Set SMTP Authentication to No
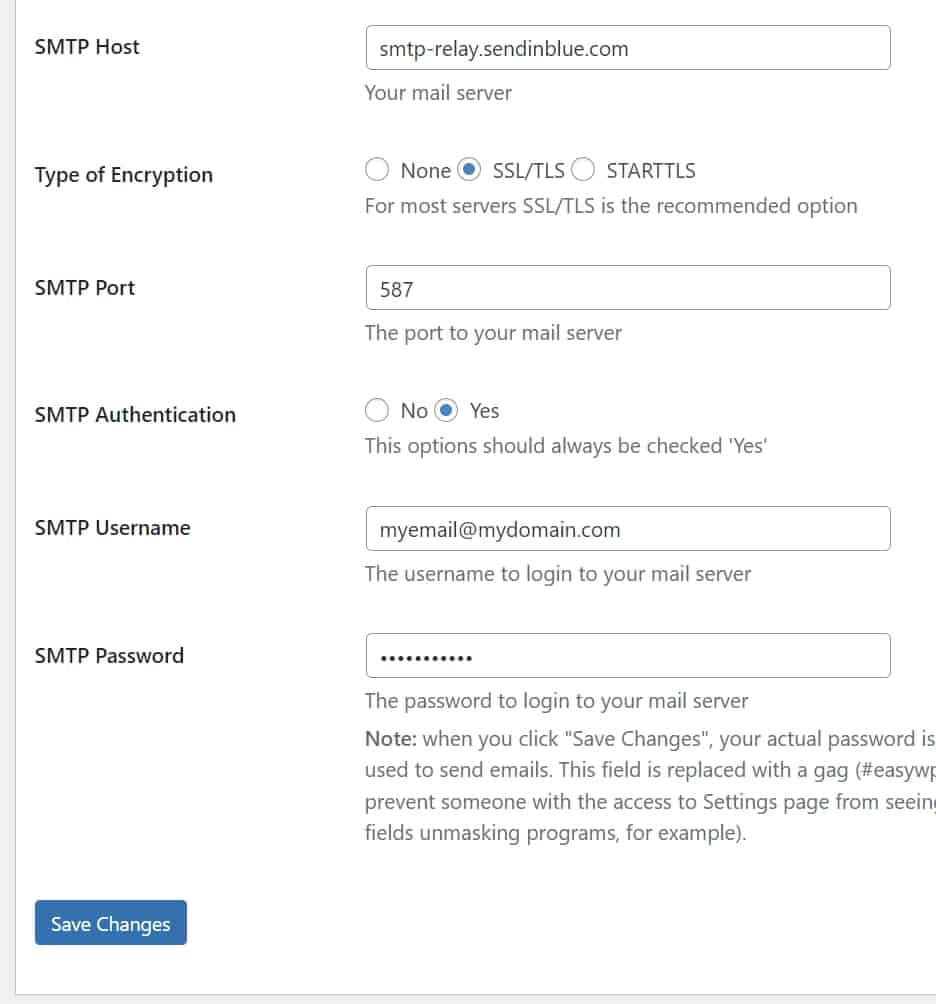Viewport: 936px width, 1004px height. (377, 410)
